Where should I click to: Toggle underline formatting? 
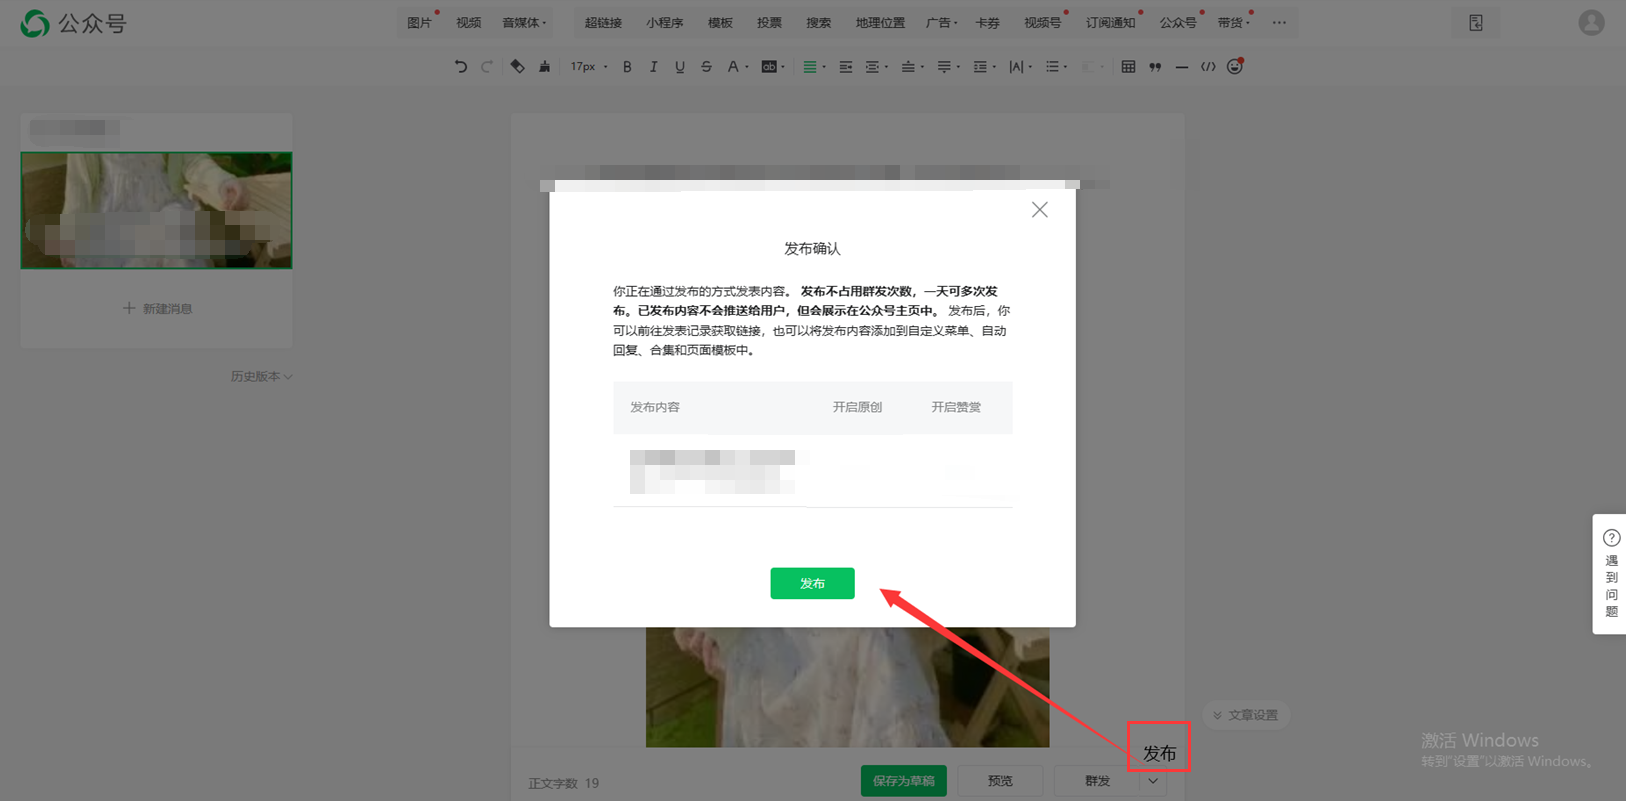[x=680, y=67]
